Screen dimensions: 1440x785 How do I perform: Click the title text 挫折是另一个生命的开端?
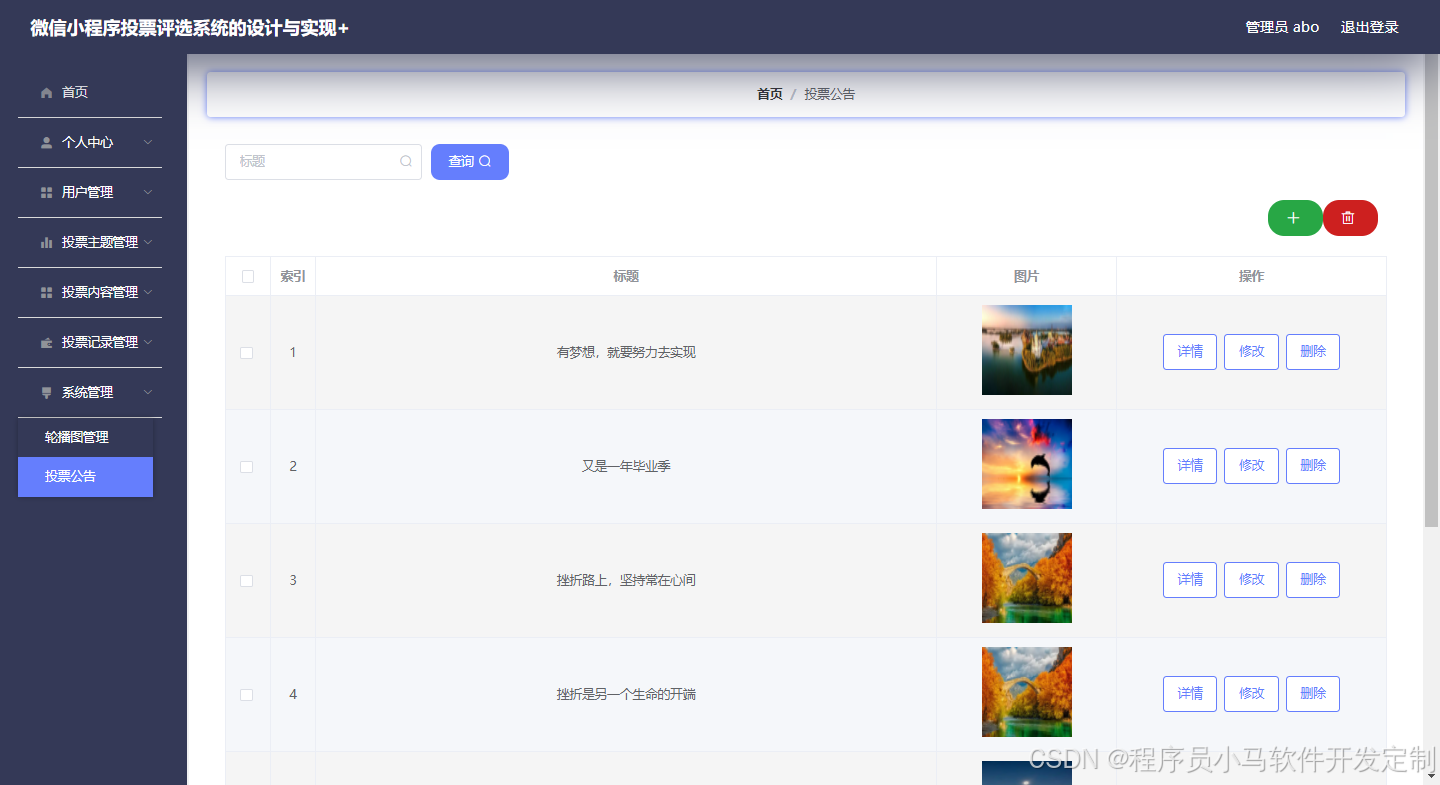tap(626, 694)
